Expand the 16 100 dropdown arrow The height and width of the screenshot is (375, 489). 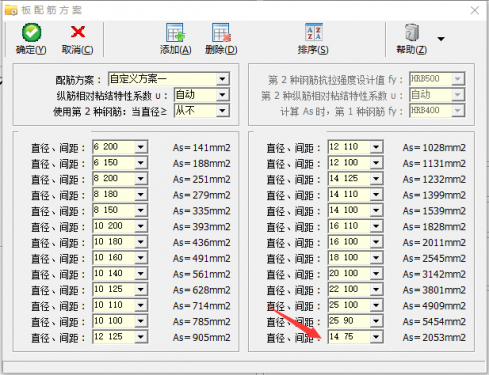376,242
